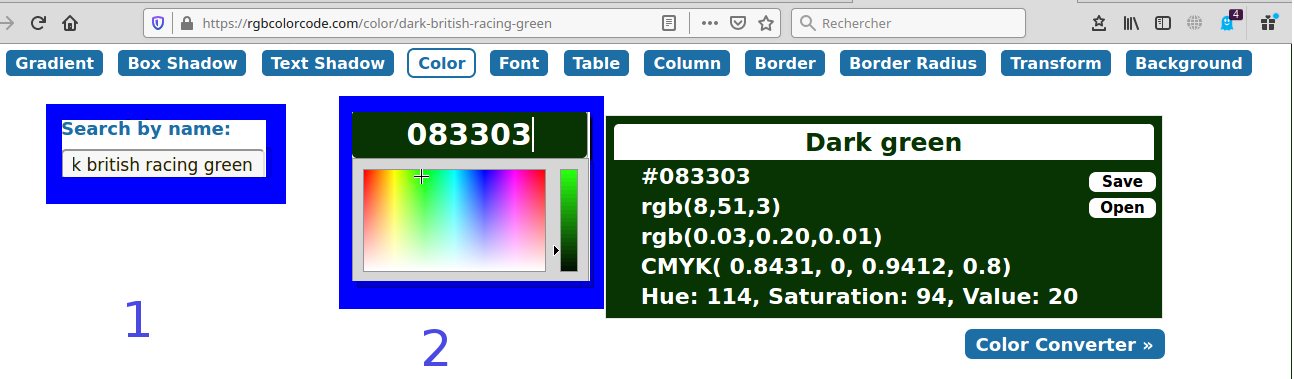Image resolution: width=1294 pixels, height=379 pixels.
Task: Open the Table tab
Action: pos(596,63)
